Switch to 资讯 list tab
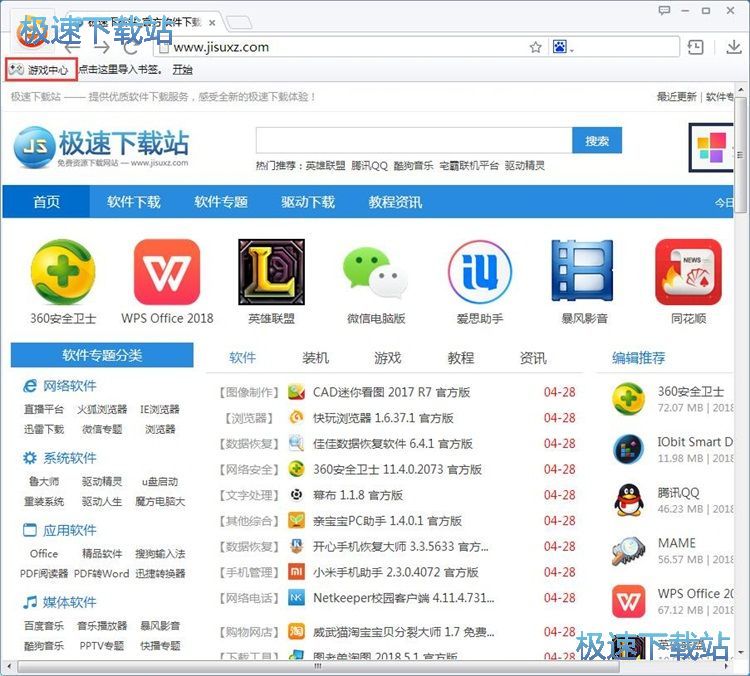Screen dimensions: 750x676 click(x=533, y=357)
